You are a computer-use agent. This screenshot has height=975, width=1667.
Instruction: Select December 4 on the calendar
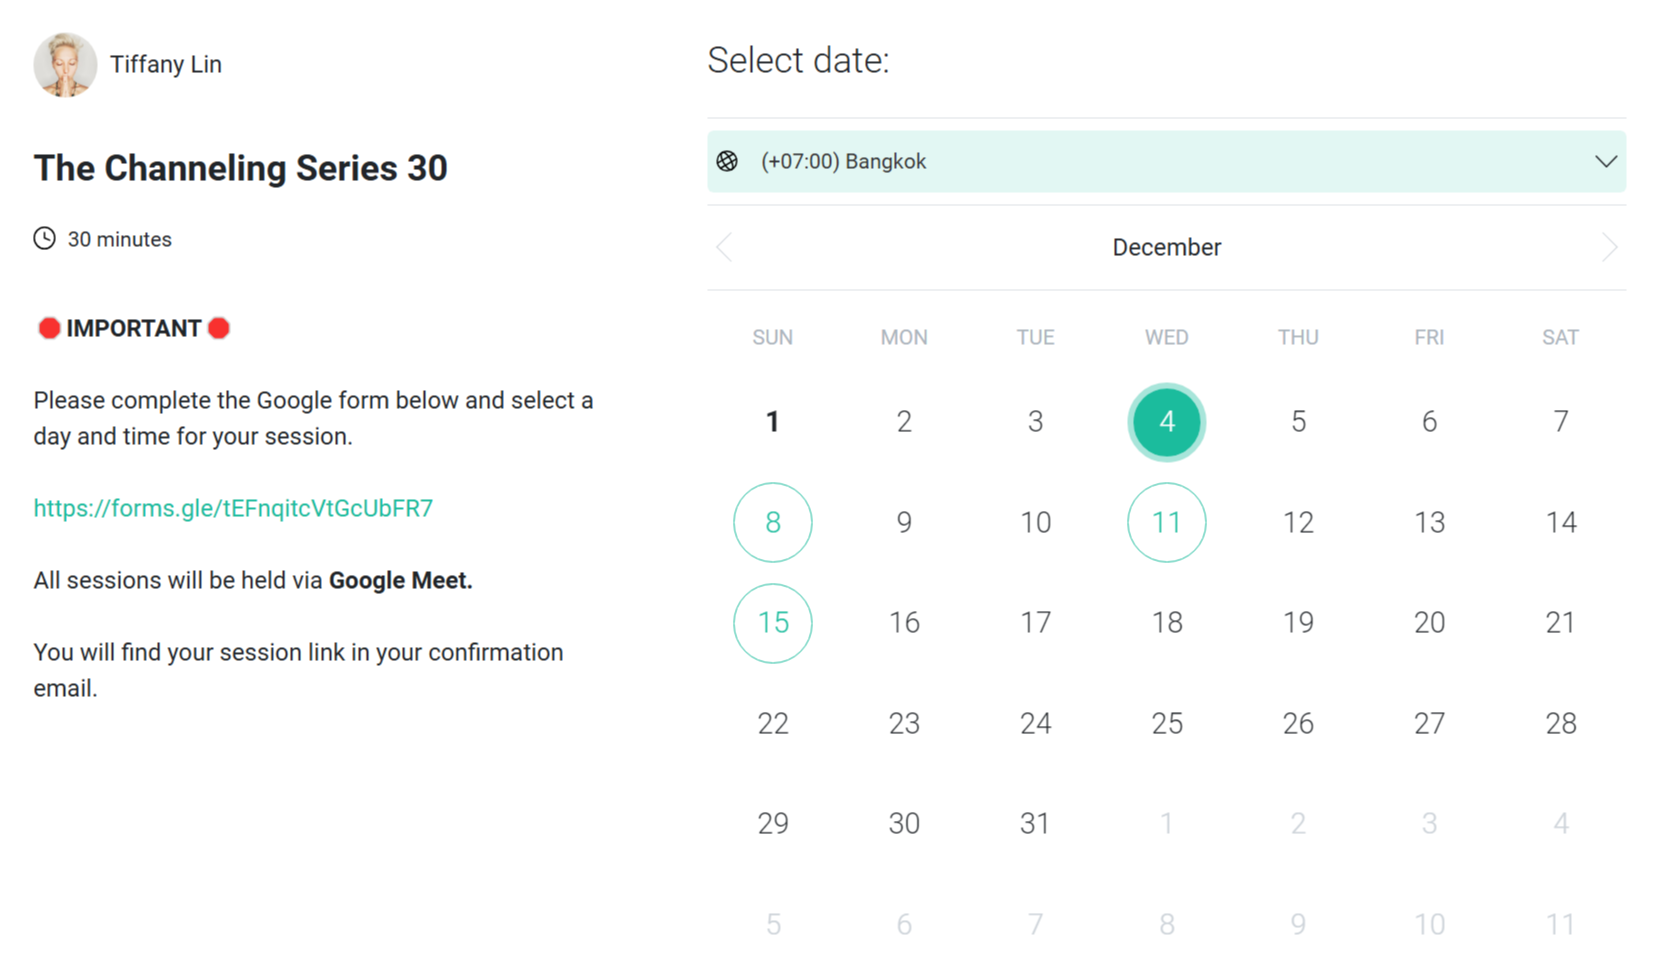click(x=1166, y=422)
